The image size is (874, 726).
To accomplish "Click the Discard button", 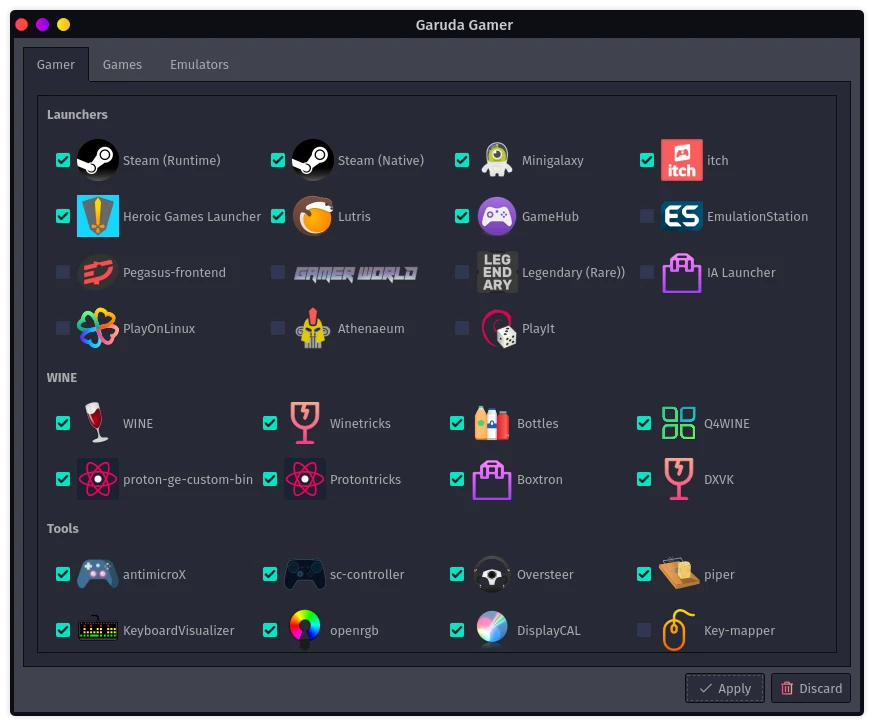I will 811,688.
